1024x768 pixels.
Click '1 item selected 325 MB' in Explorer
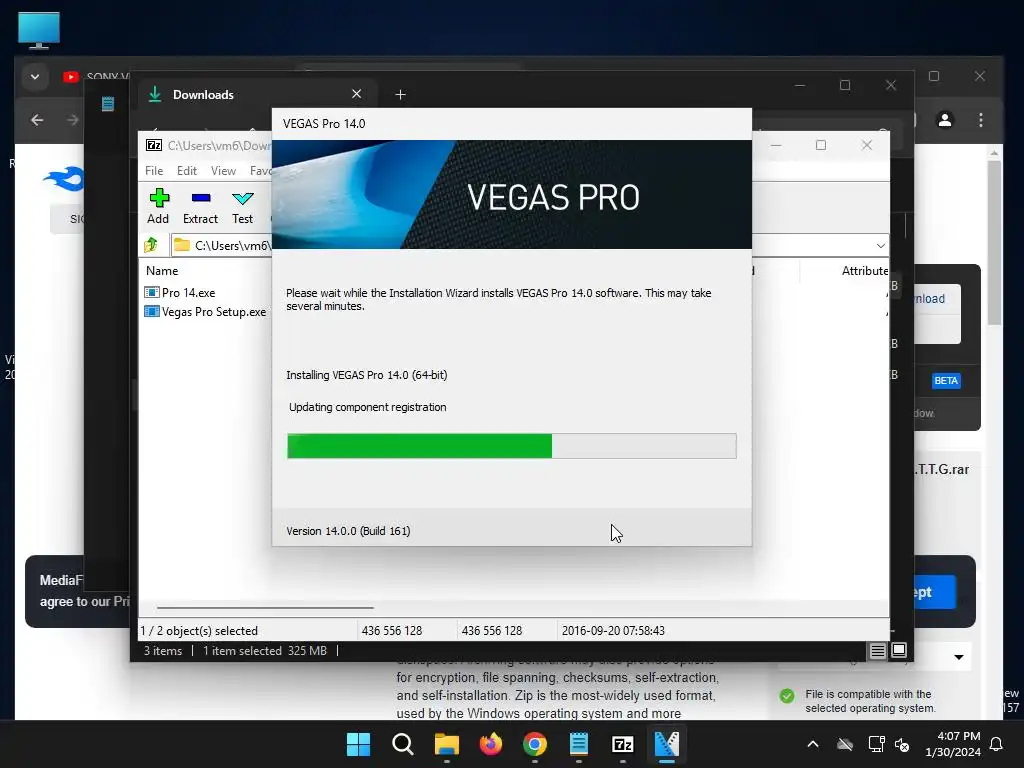(x=264, y=651)
